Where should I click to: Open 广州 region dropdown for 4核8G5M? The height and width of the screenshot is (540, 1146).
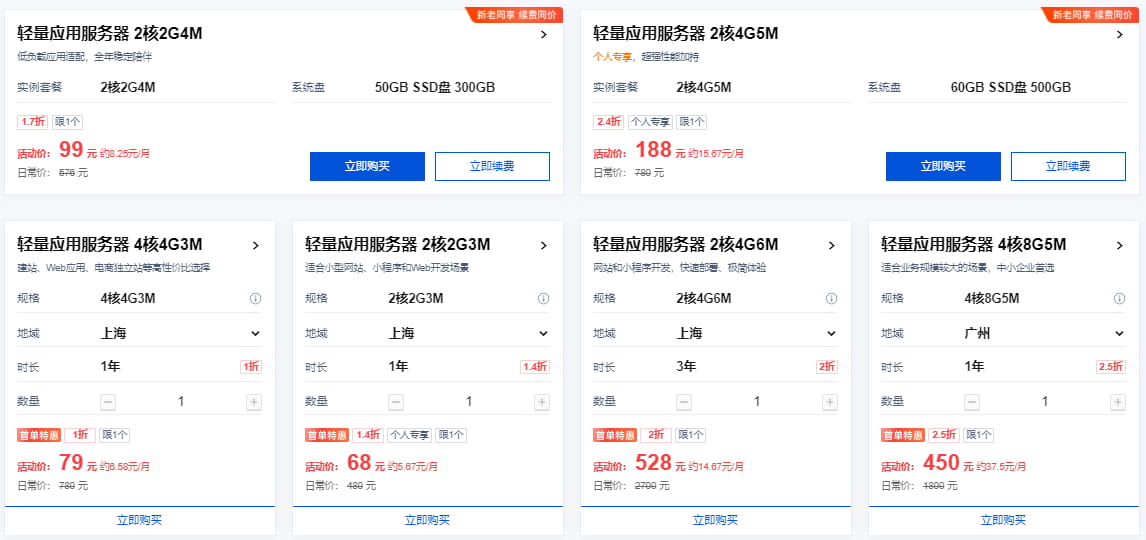(x=1119, y=333)
